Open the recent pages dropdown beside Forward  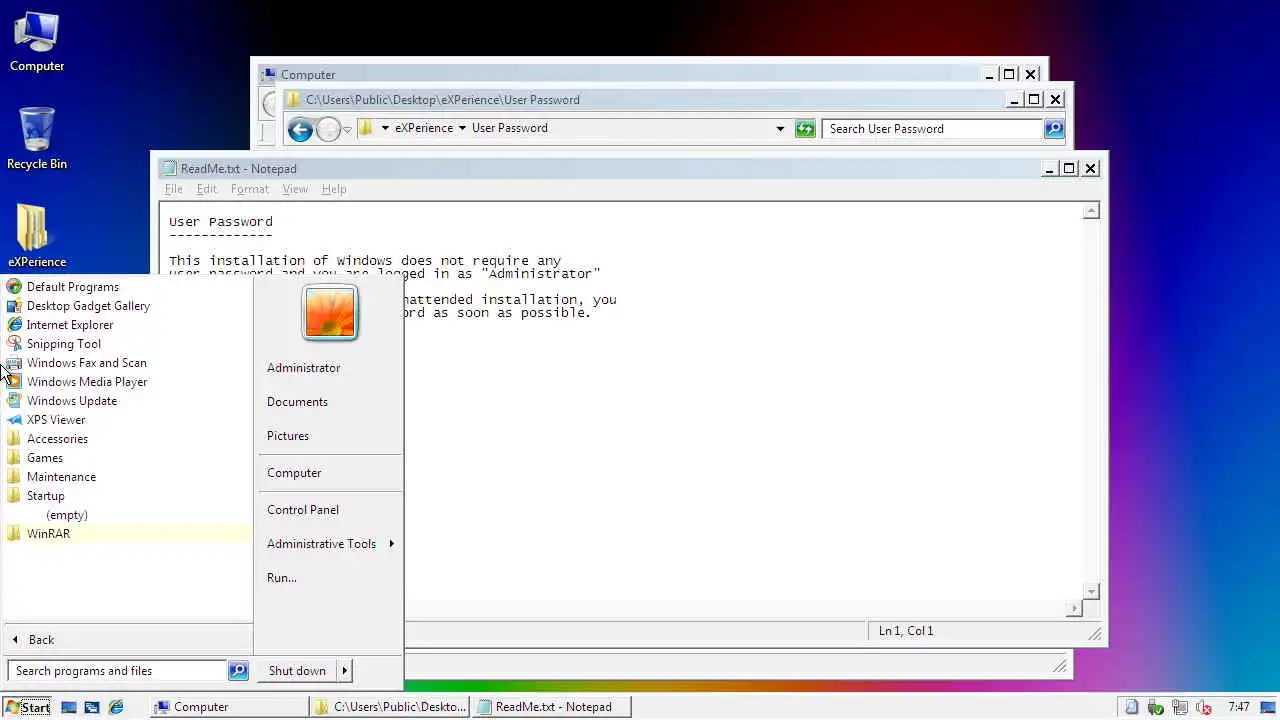[x=347, y=129]
